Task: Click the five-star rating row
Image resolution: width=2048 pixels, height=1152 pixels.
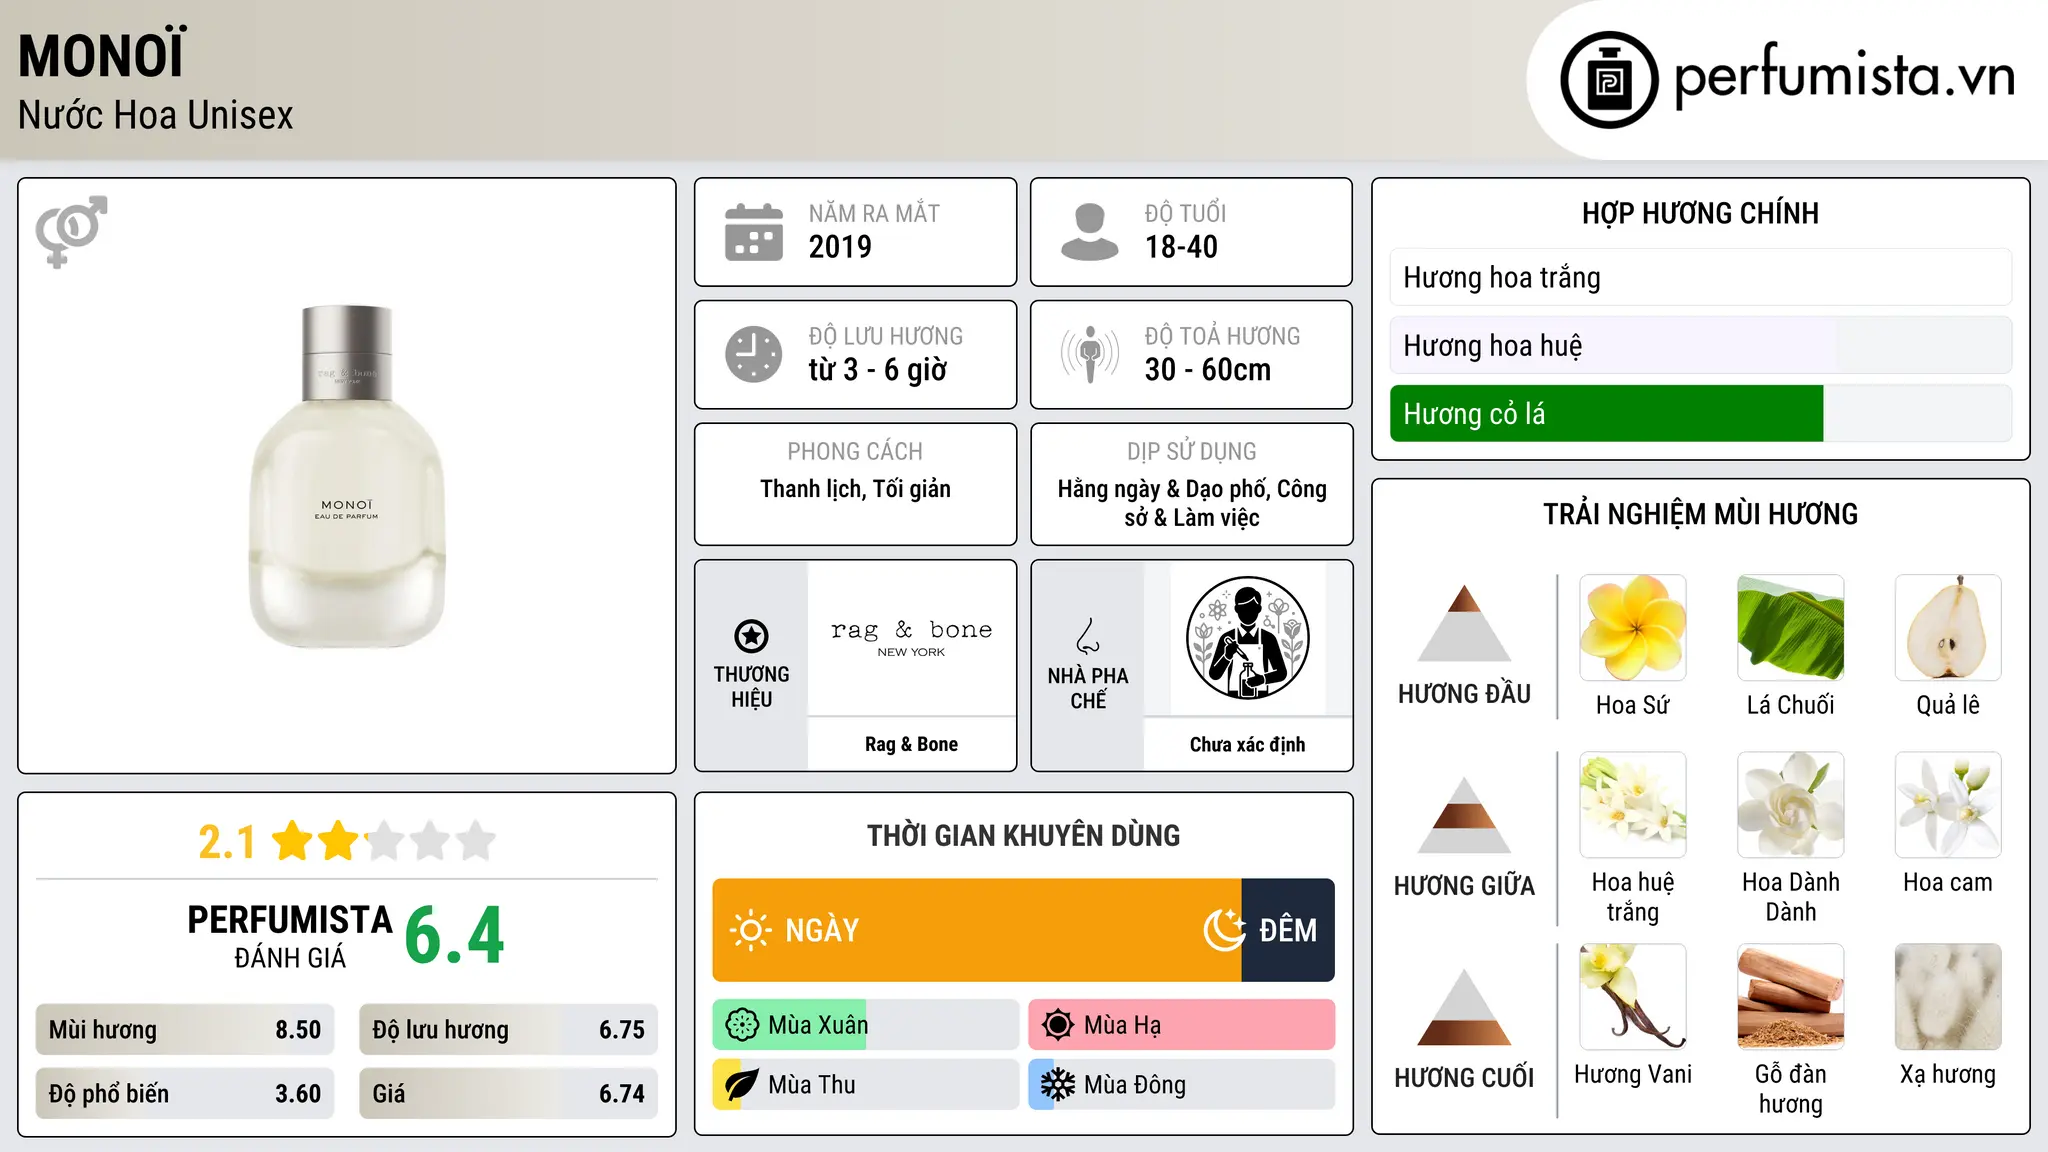Action: (384, 841)
